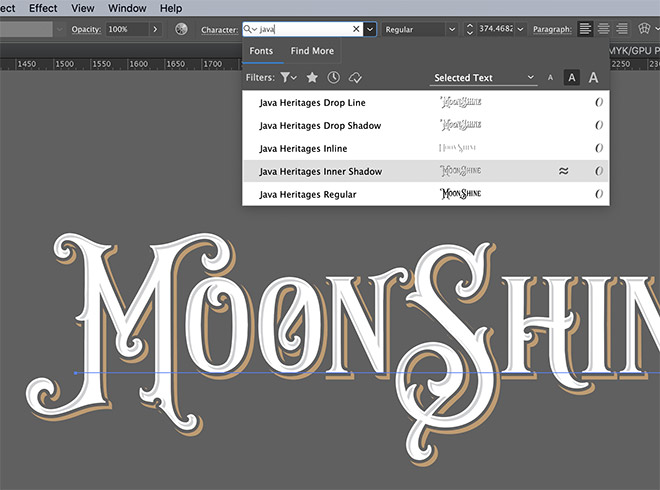This screenshot has width=660, height=490.
Task: Expand the font family dropdown arrow
Action: pyautogui.click(x=370, y=29)
